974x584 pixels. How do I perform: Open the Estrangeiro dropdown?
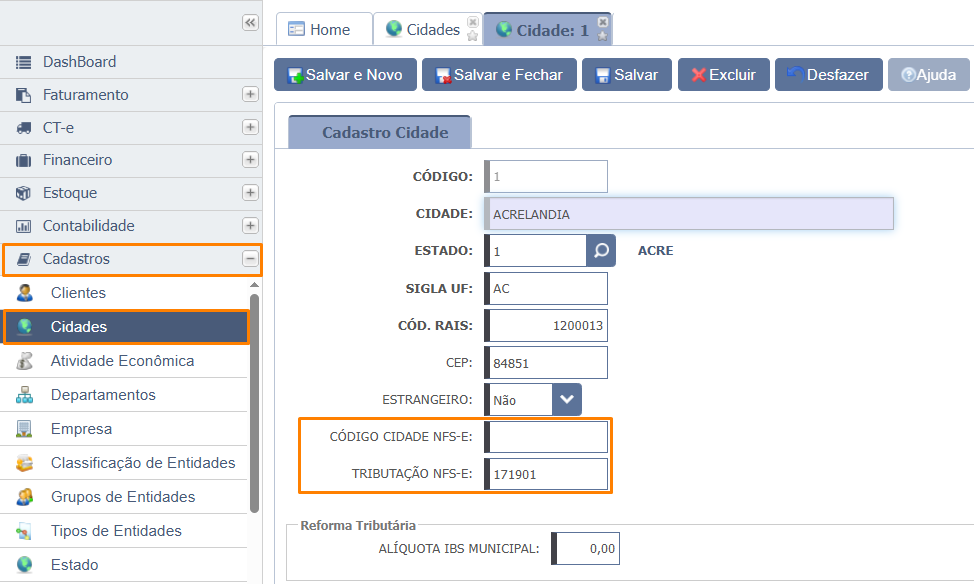click(567, 399)
